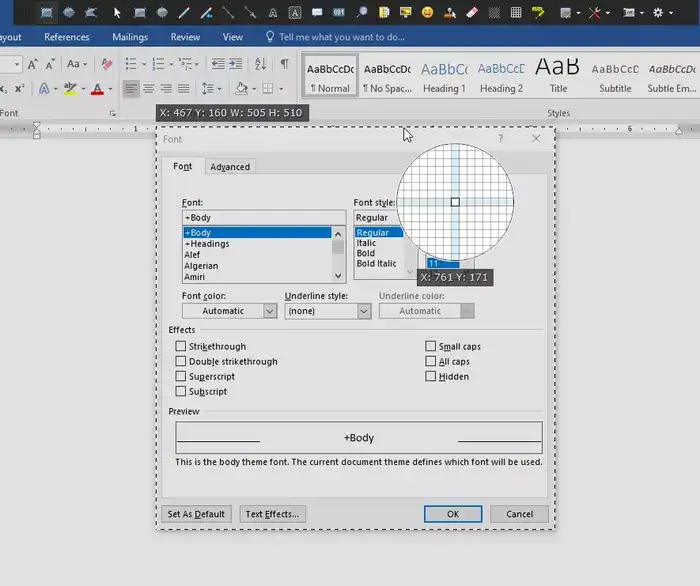Image resolution: width=700 pixels, height=586 pixels.
Task: Click the Set As Default button
Action: click(x=196, y=514)
